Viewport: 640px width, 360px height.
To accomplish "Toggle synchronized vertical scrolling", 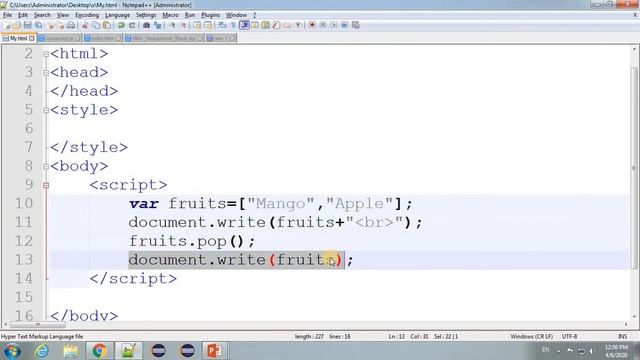I will click(198, 25).
